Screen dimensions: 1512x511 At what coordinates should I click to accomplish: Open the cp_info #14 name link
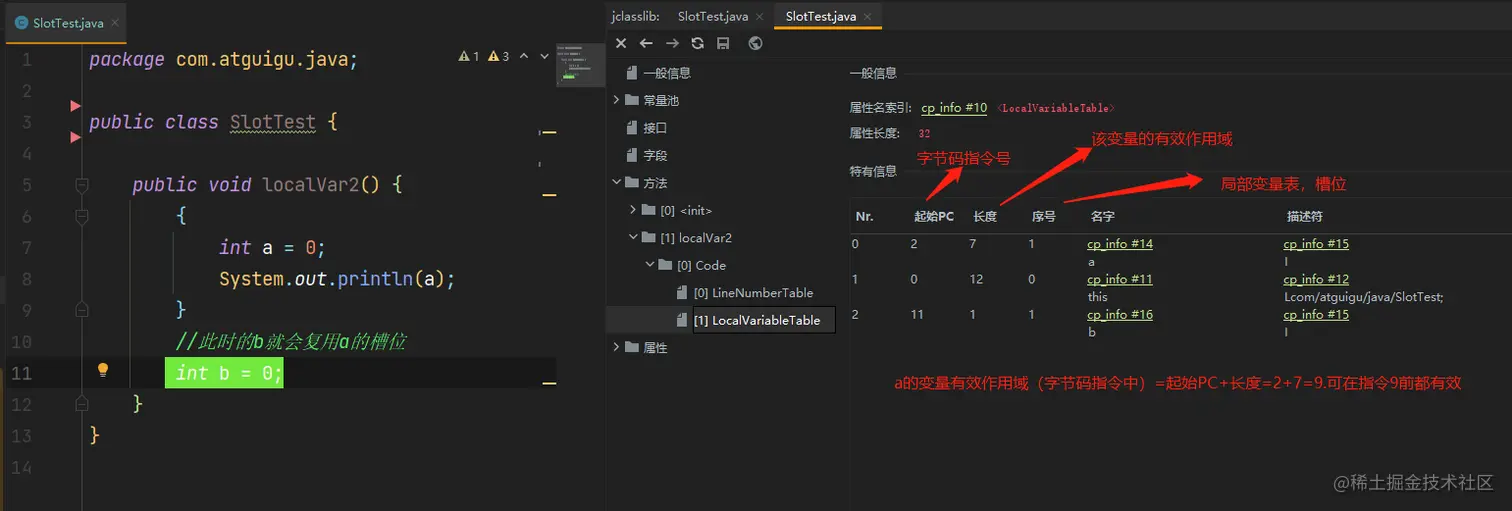(1120, 244)
